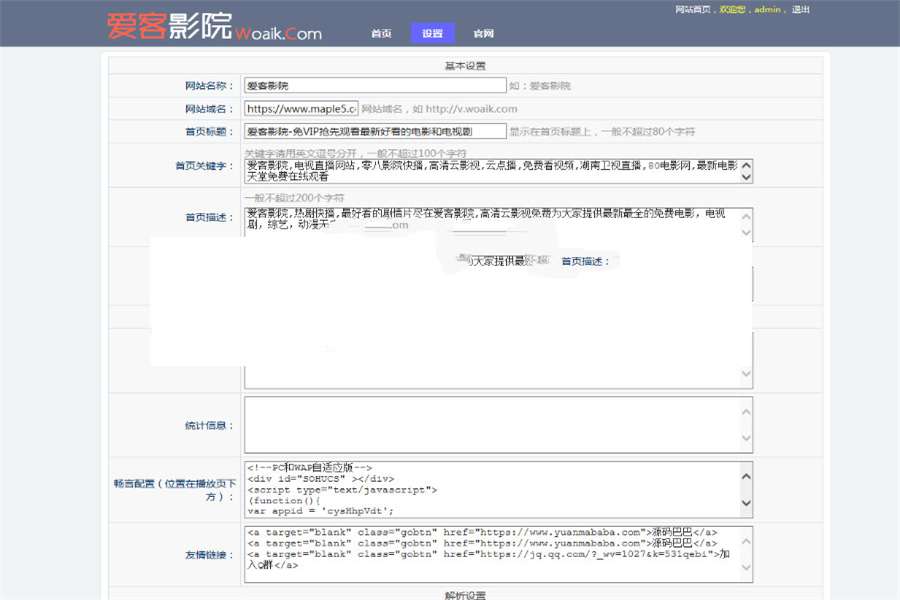
Task: Click the 统计信息 field label
Action: tap(210, 425)
